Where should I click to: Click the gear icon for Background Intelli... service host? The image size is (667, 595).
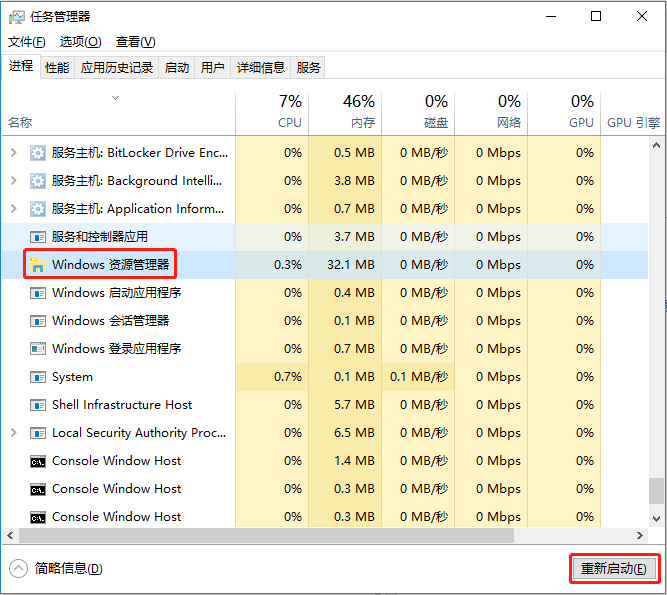[37, 181]
